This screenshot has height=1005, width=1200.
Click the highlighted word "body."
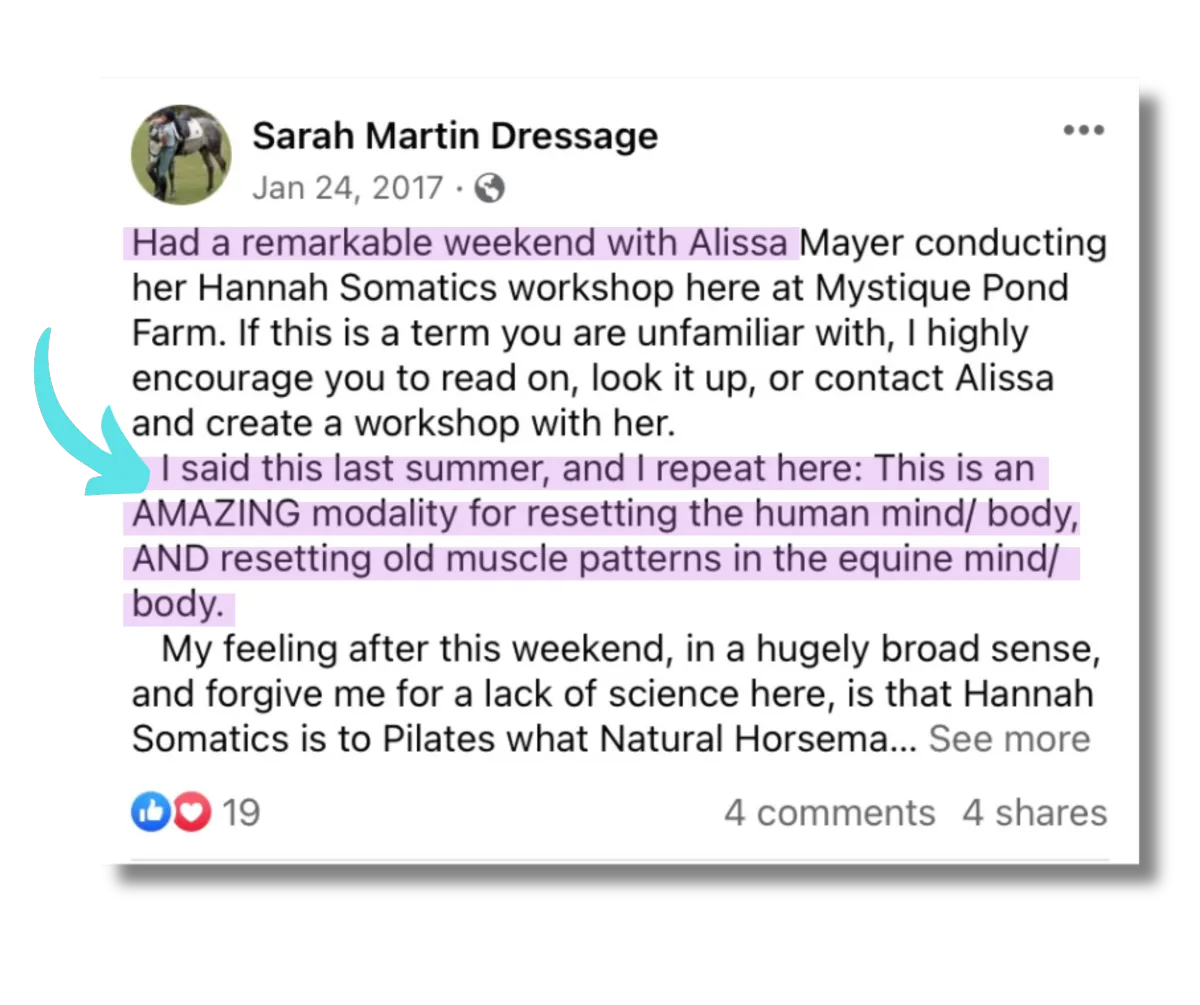click(178, 605)
